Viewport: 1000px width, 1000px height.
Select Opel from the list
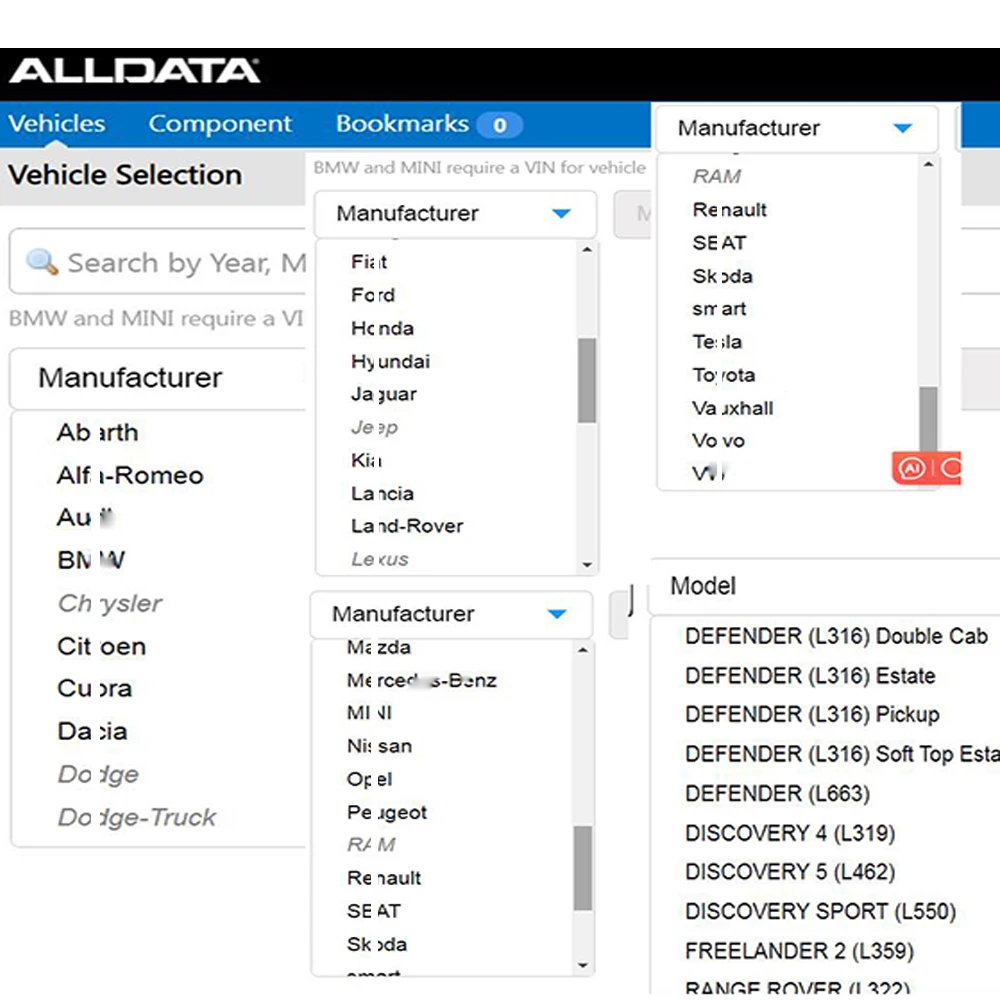point(369,779)
